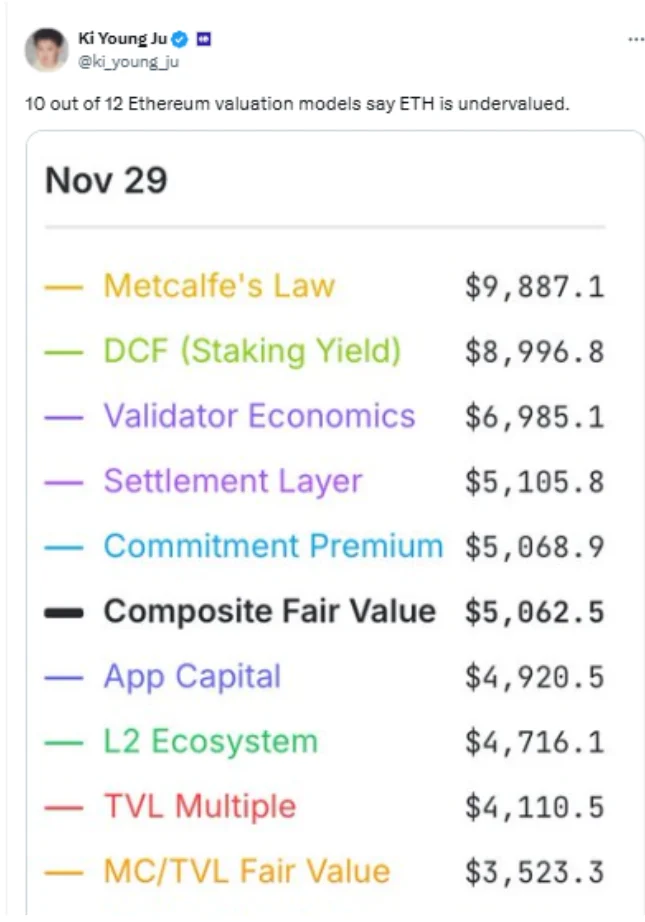Select the MC/TVL Fair Value label
The width and height of the screenshot is (645, 922).
pyautogui.click(x=247, y=871)
